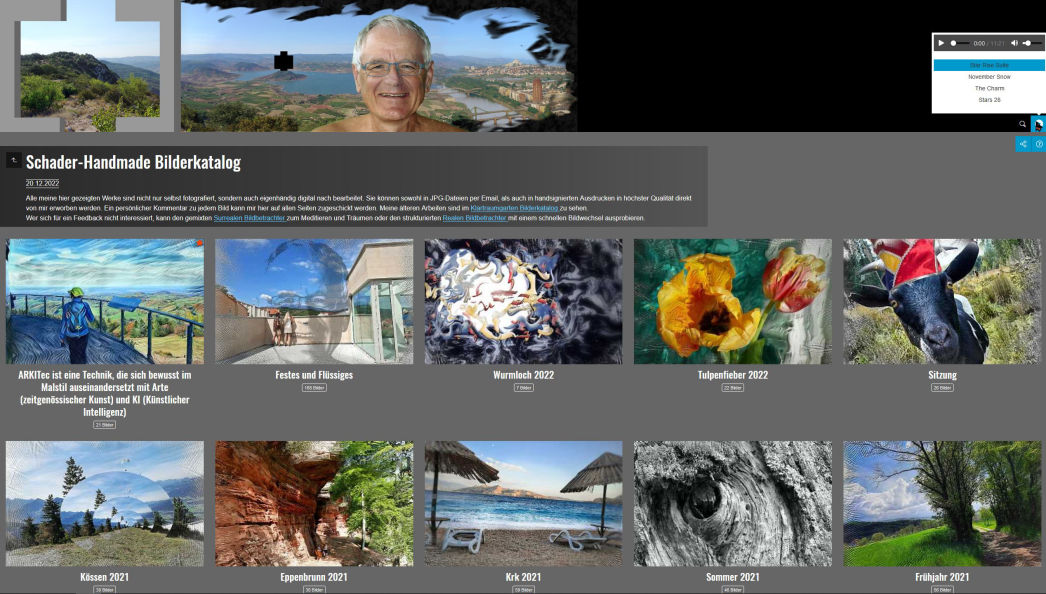Select the November Snow track

pyautogui.click(x=989, y=77)
